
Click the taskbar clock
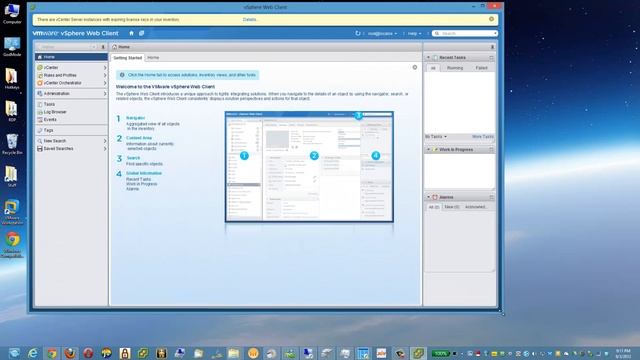tap(623, 353)
